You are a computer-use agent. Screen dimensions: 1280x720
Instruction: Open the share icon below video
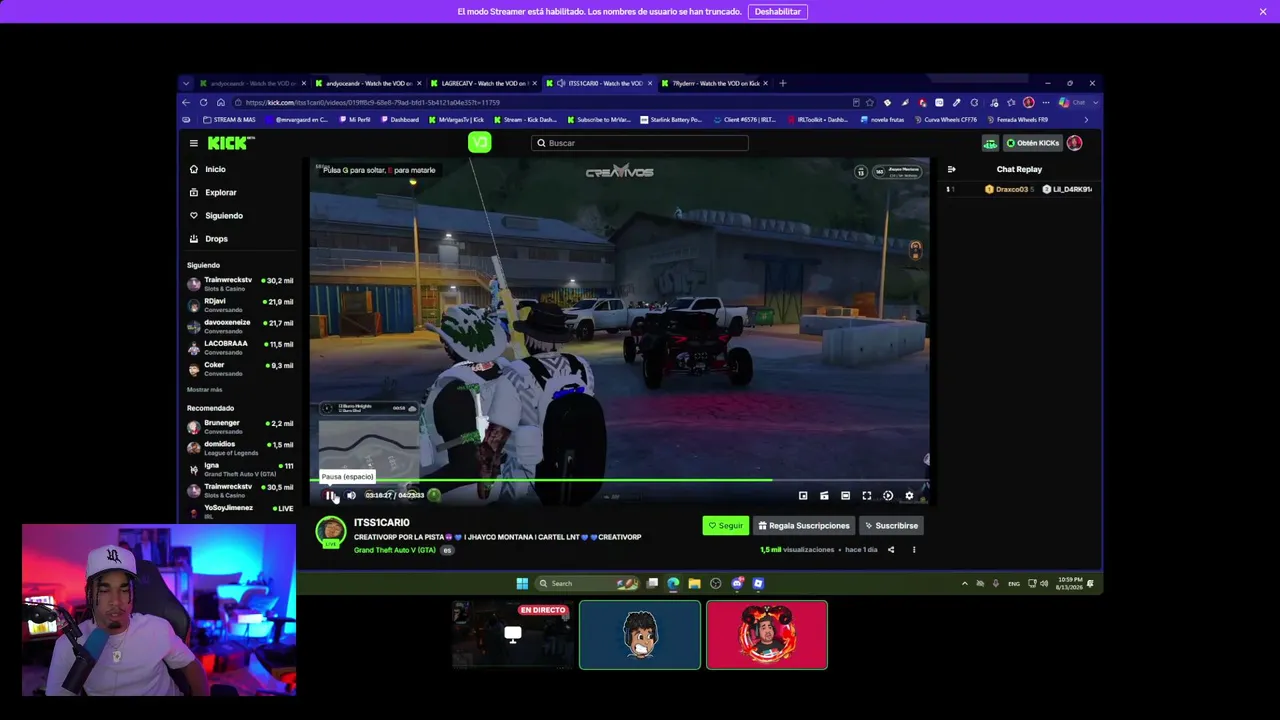pyautogui.click(x=891, y=549)
